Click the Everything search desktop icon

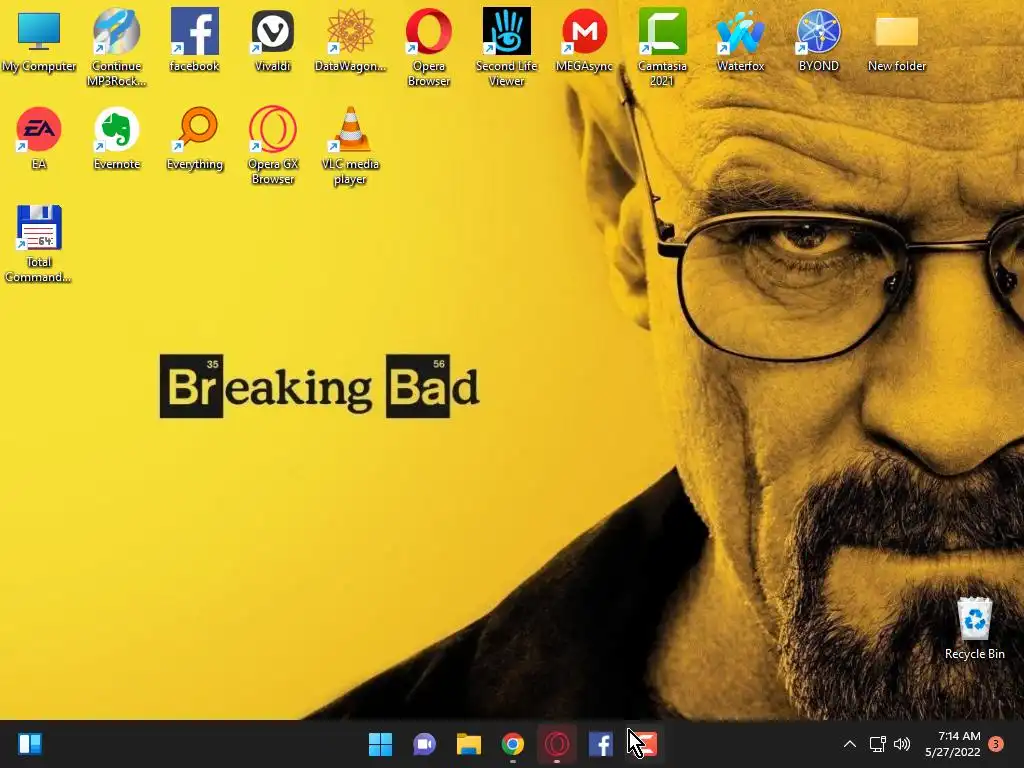195,138
